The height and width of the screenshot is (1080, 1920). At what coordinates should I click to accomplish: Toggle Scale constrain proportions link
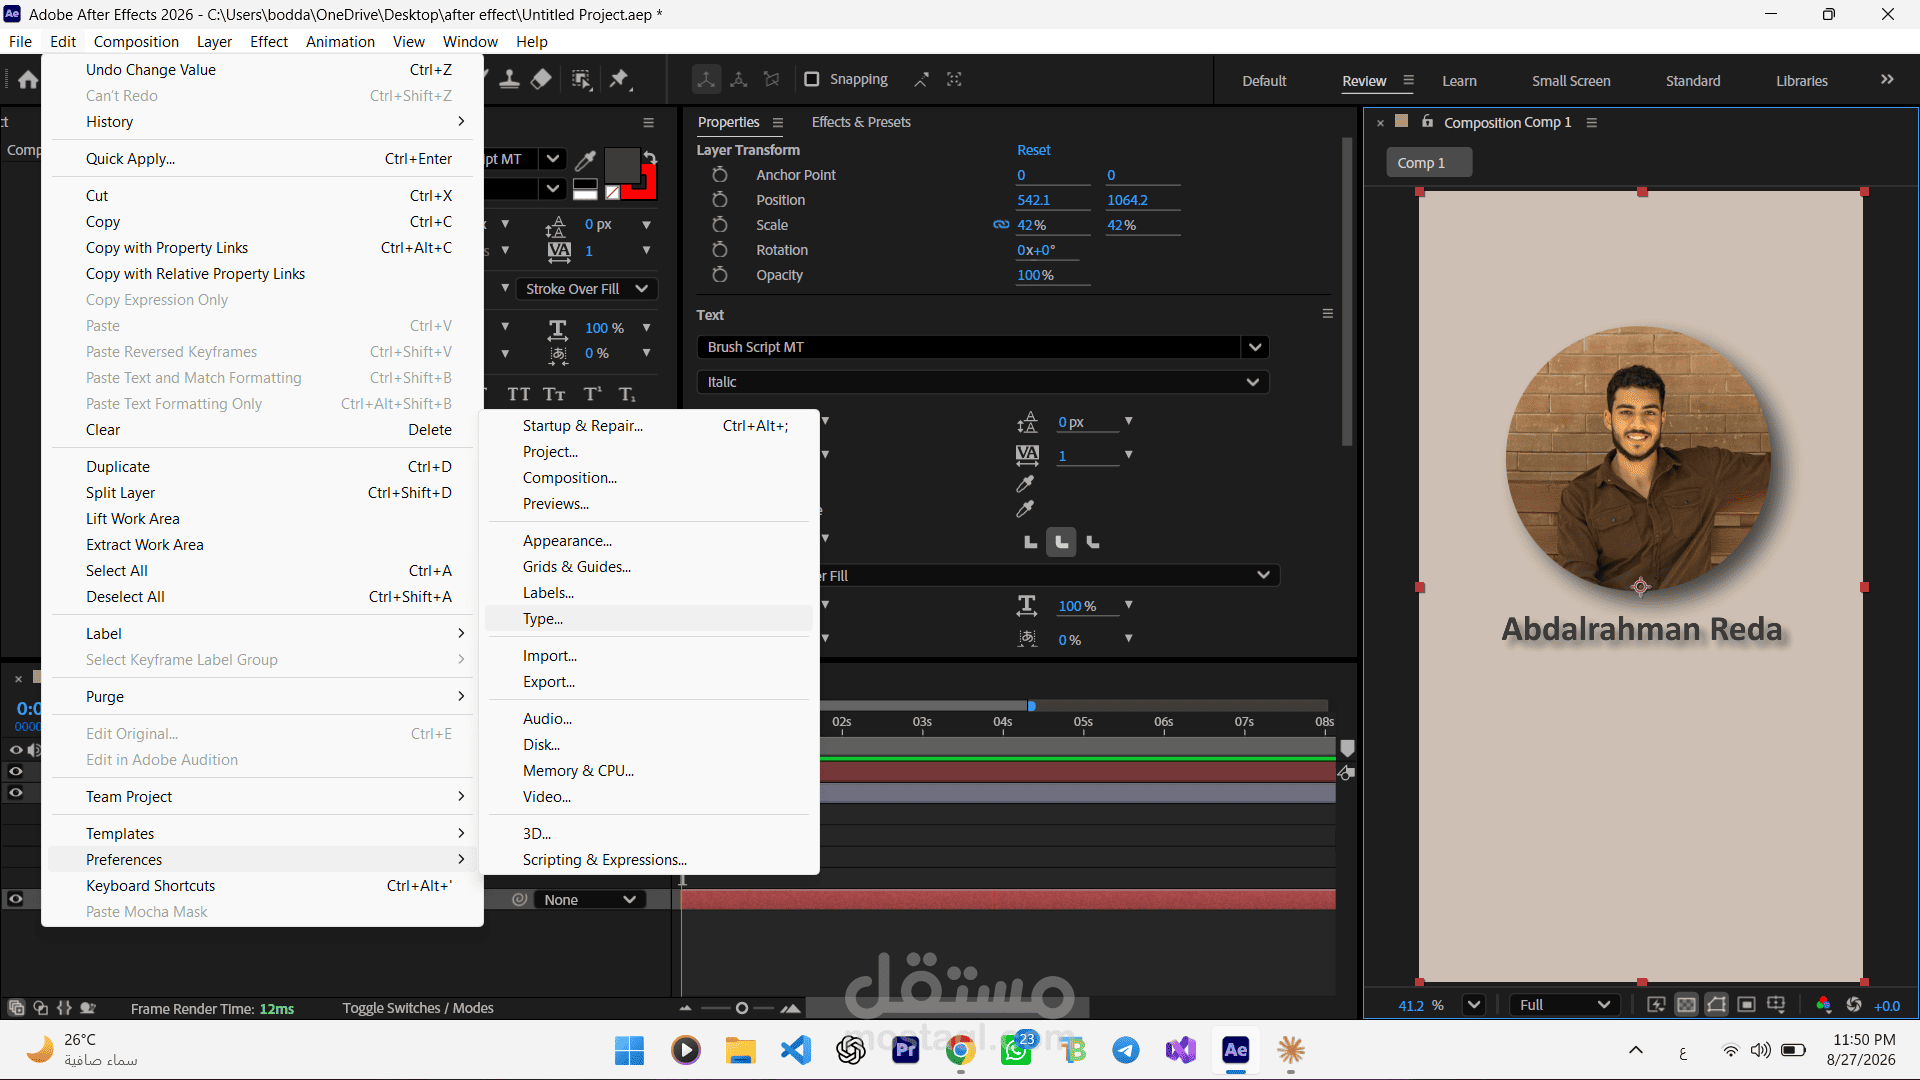(1000, 225)
